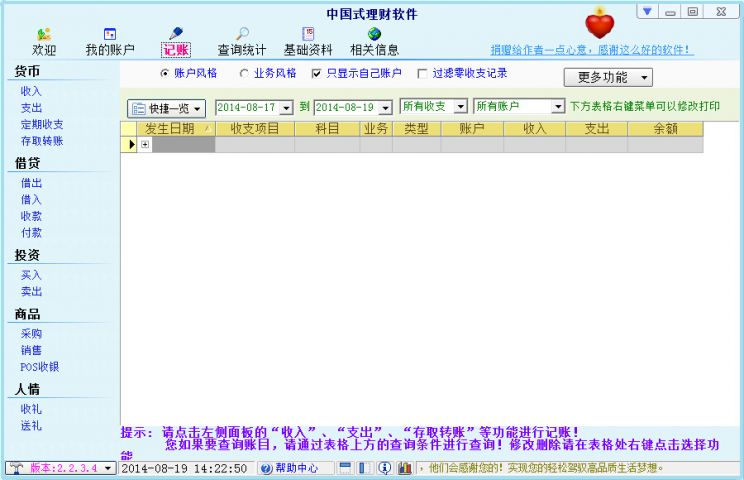Image resolution: width=744 pixels, height=480 pixels.
Task: Uncheck 只显示自己账户 checkbox
Action: pyautogui.click(x=317, y=74)
